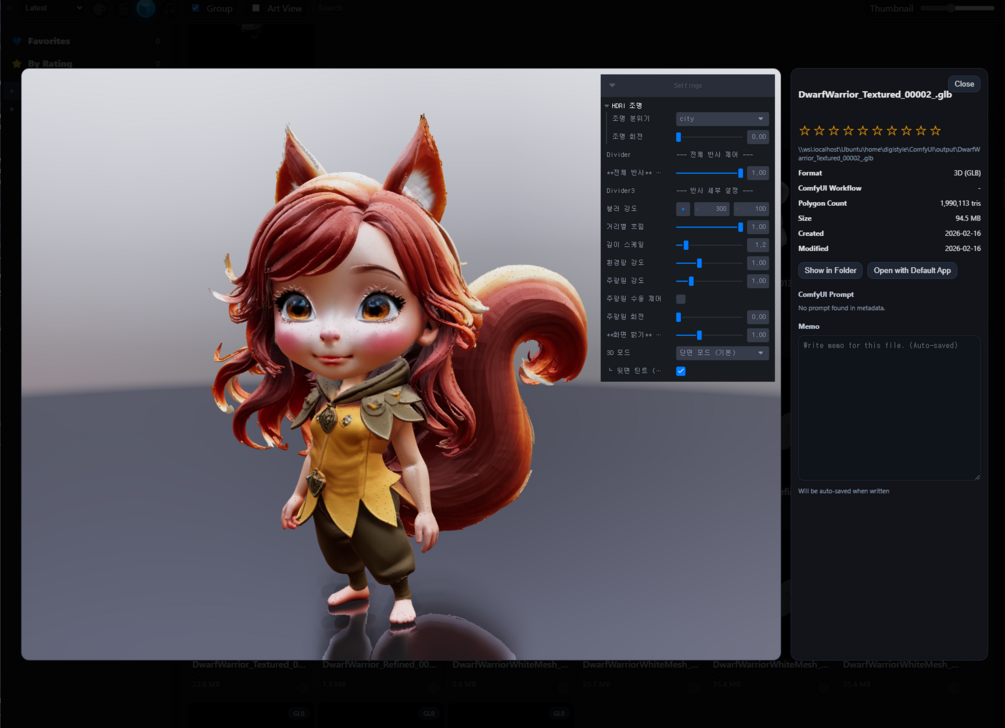Open the Latest sort dropdown in background
This screenshot has height=728, width=1005.
53,8
